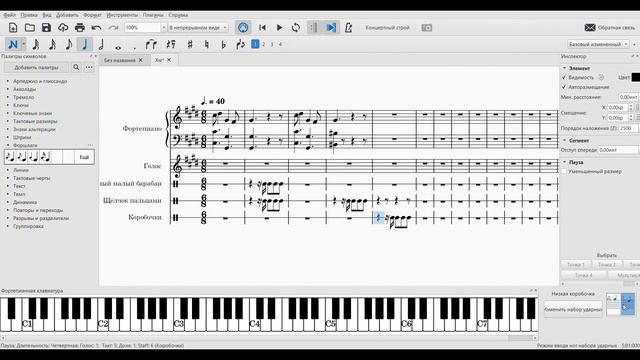Expand the Ключевые знаки palette
The image size is (640, 360).
point(32,113)
